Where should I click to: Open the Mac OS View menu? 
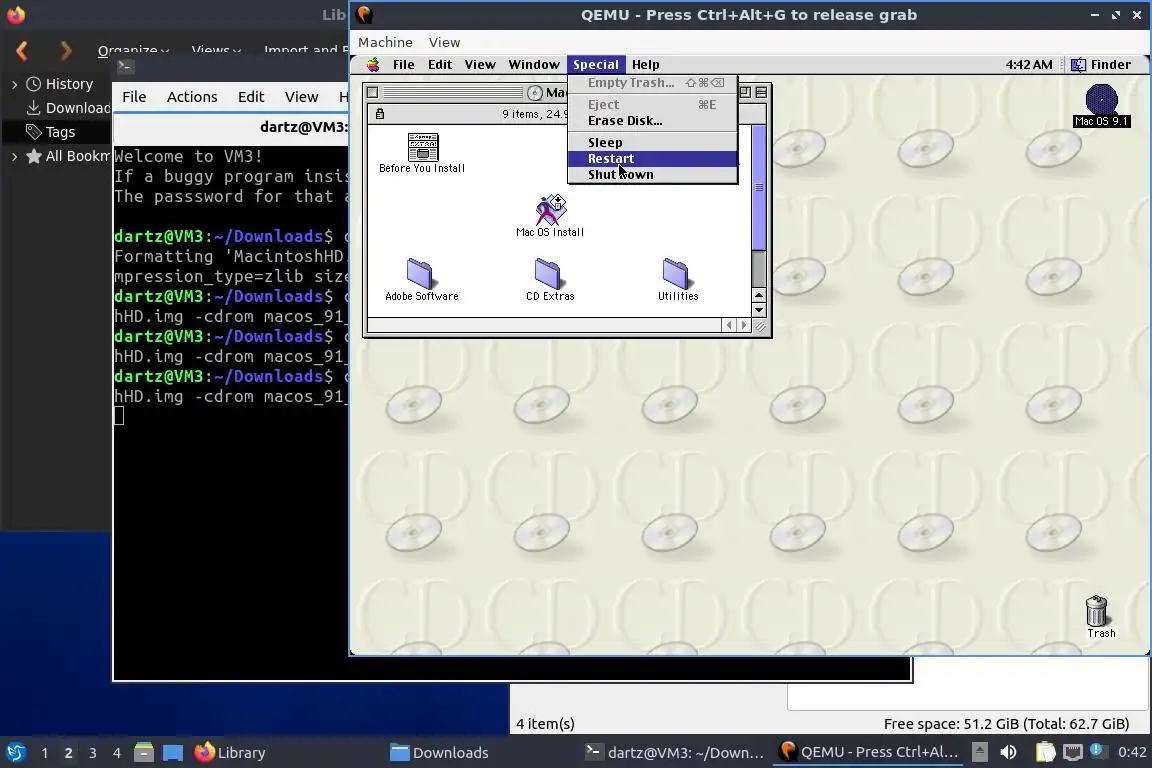pyautogui.click(x=480, y=65)
